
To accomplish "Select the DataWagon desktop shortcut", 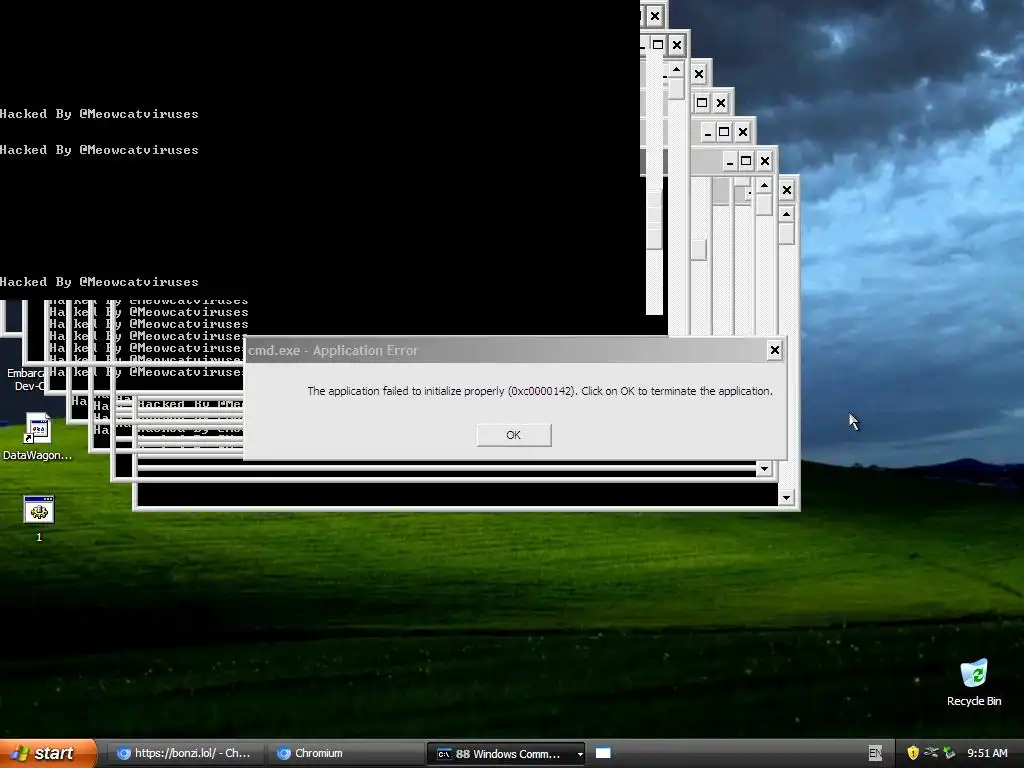I will point(37,437).
